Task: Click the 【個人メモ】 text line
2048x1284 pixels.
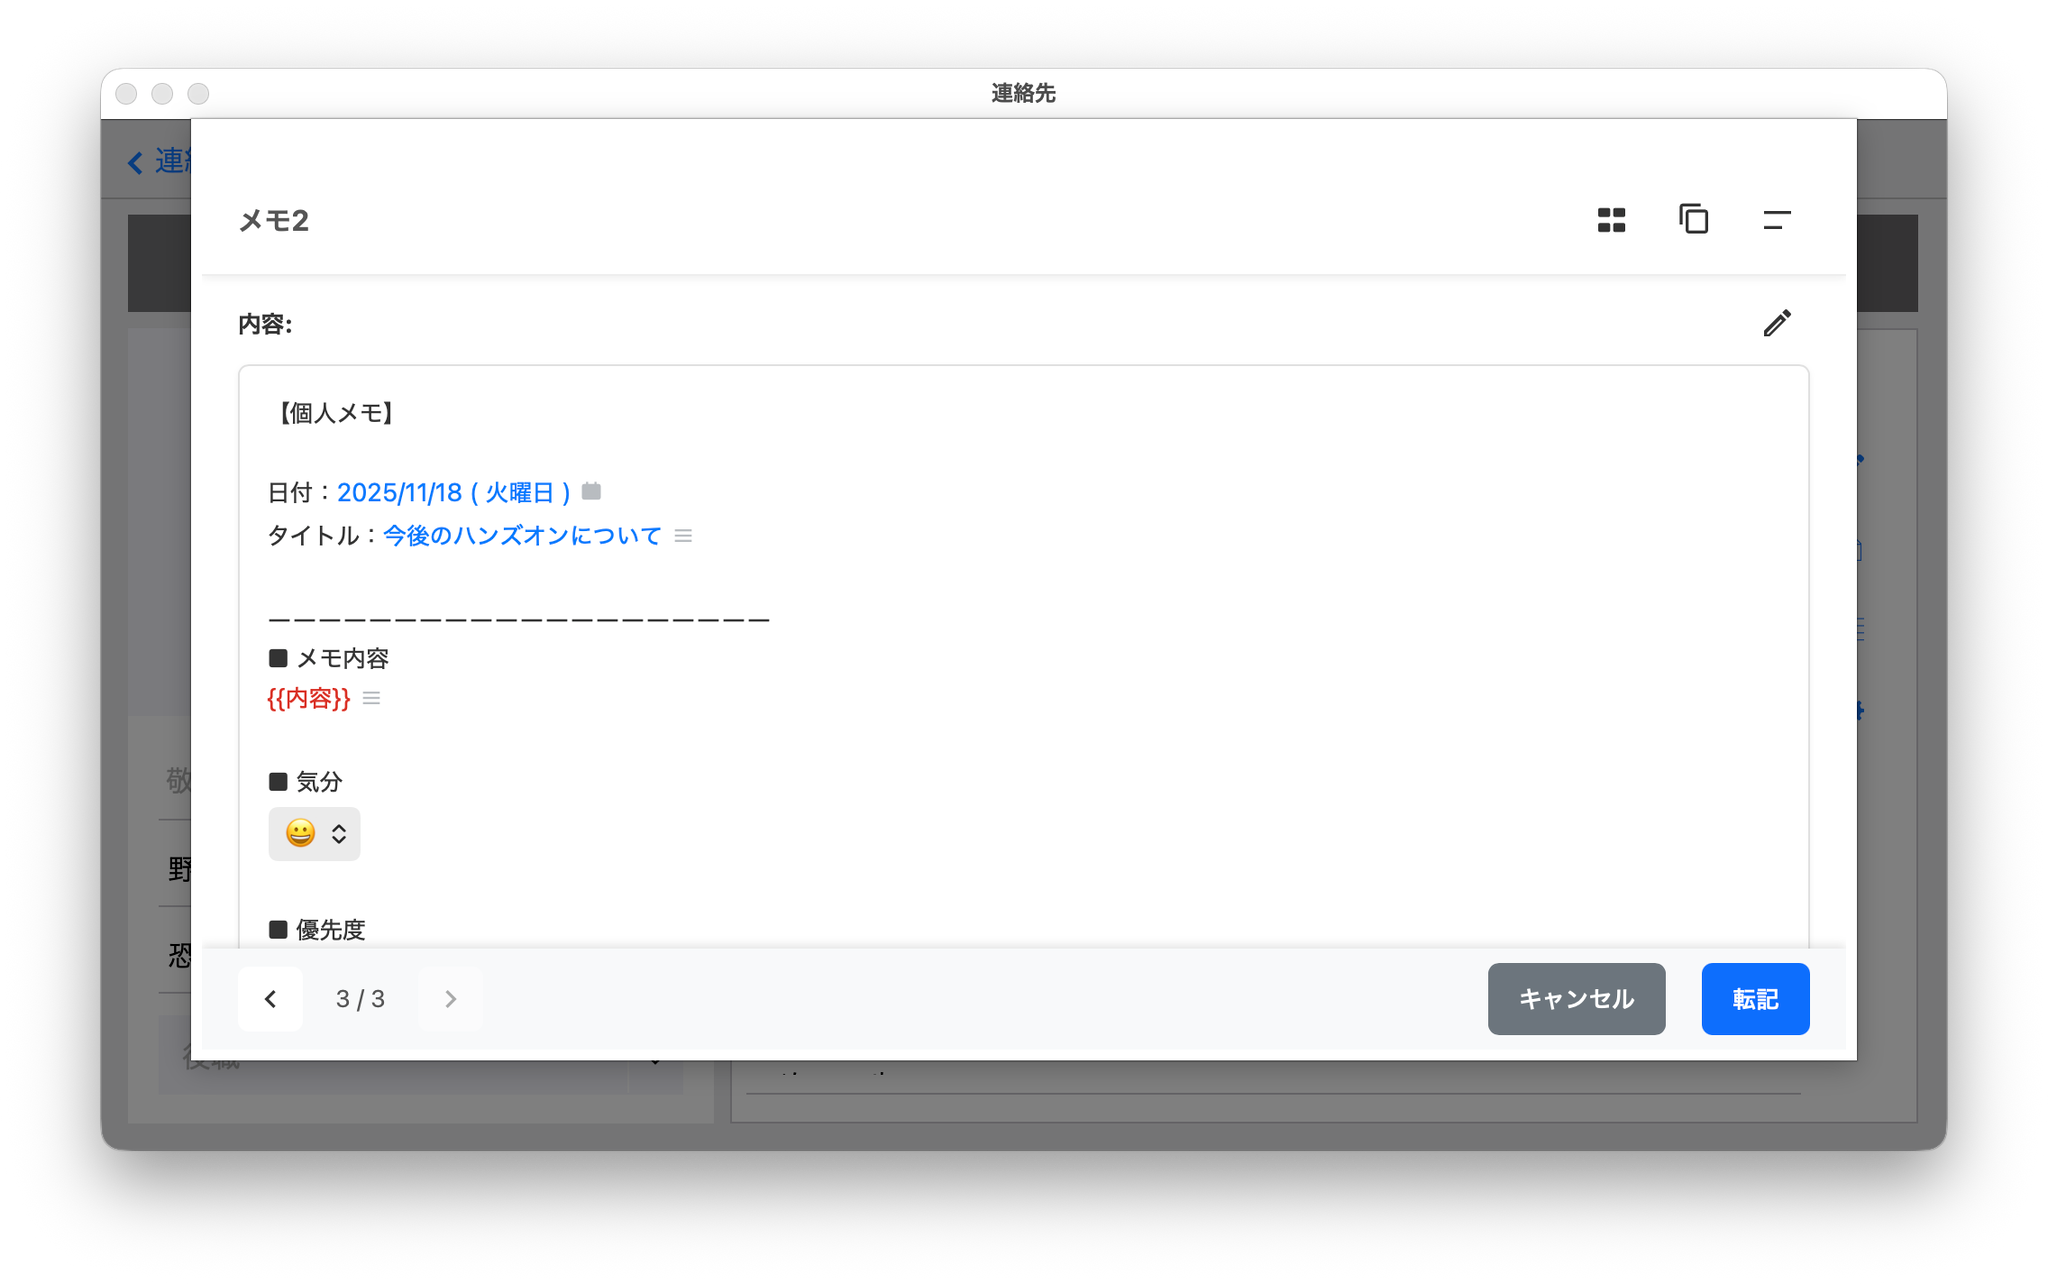Action: click(x=335, y=413)
